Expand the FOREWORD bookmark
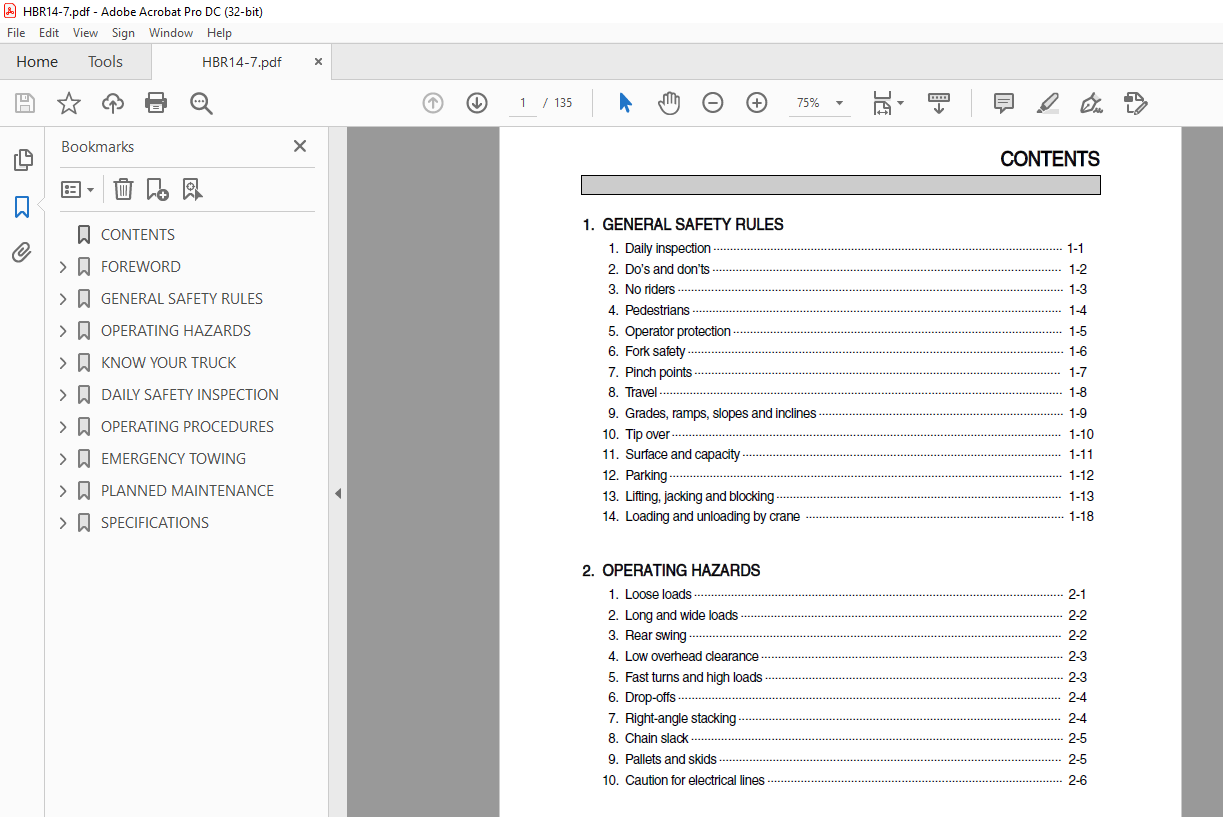This screenshot has height=817, width=1223. click(x=63, y=267)
